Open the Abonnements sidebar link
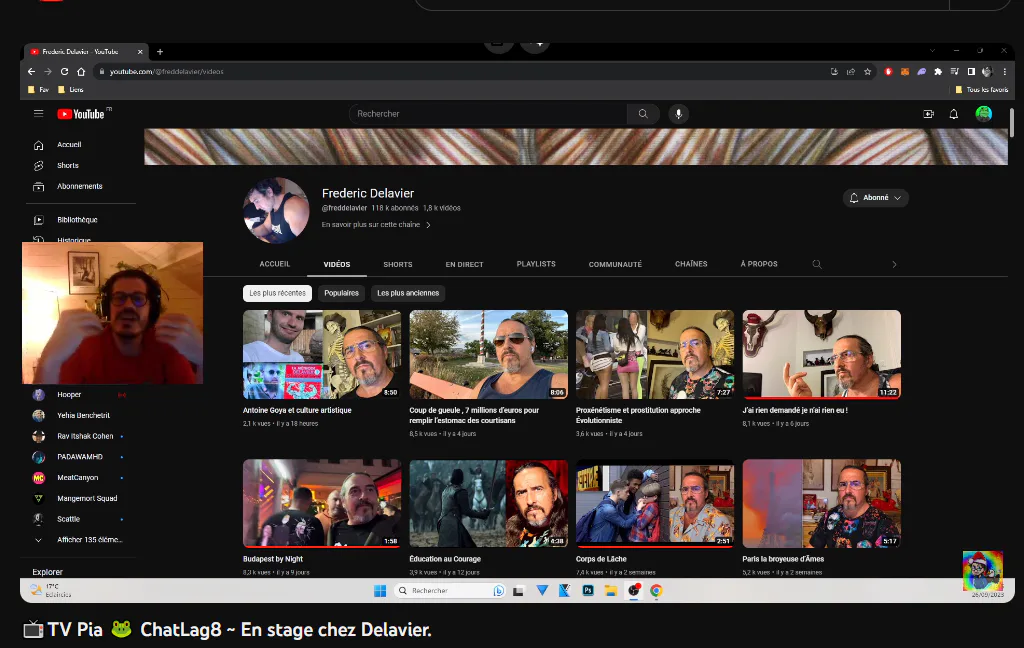The image size is (1024, 648). pos(78,186)
